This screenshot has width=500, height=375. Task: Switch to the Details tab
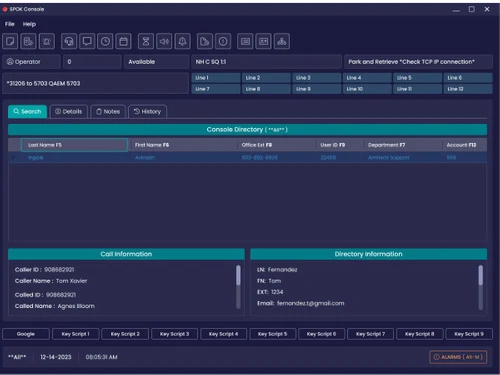click(69, 112)
